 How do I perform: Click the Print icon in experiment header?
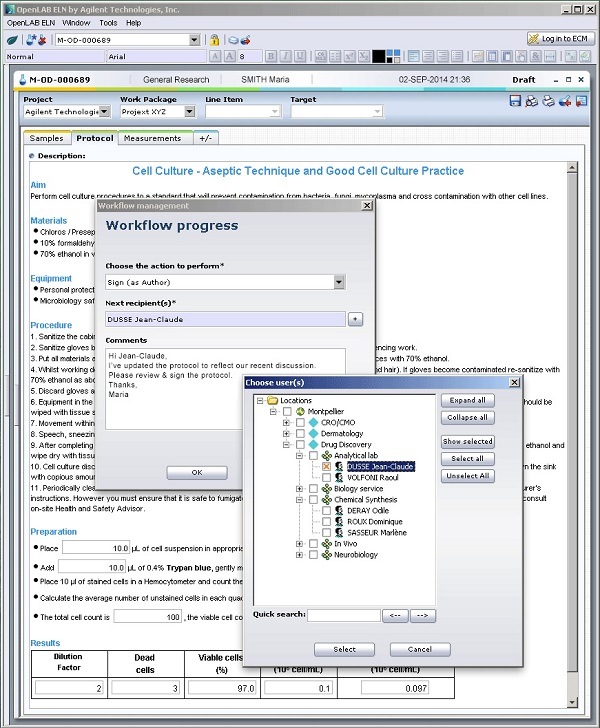pos(548,101)
